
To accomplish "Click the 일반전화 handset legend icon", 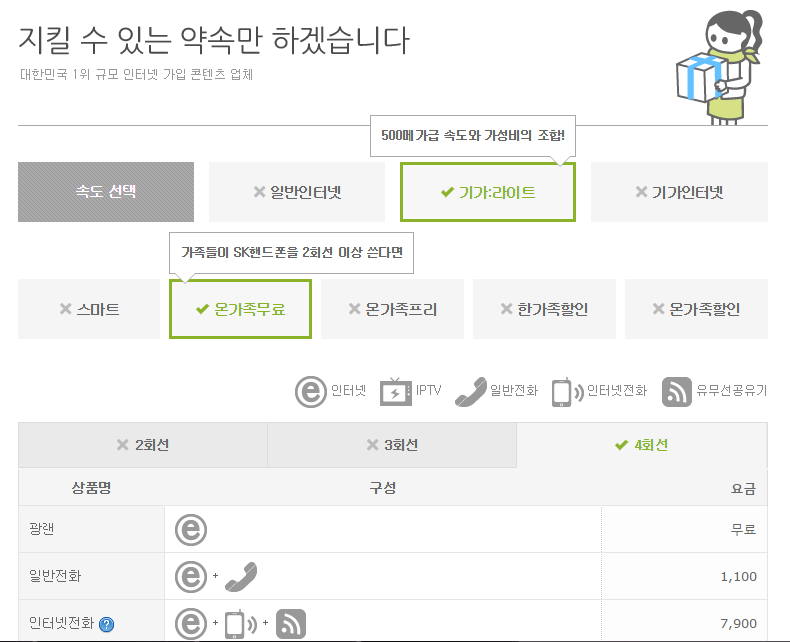I will [470, 391].
